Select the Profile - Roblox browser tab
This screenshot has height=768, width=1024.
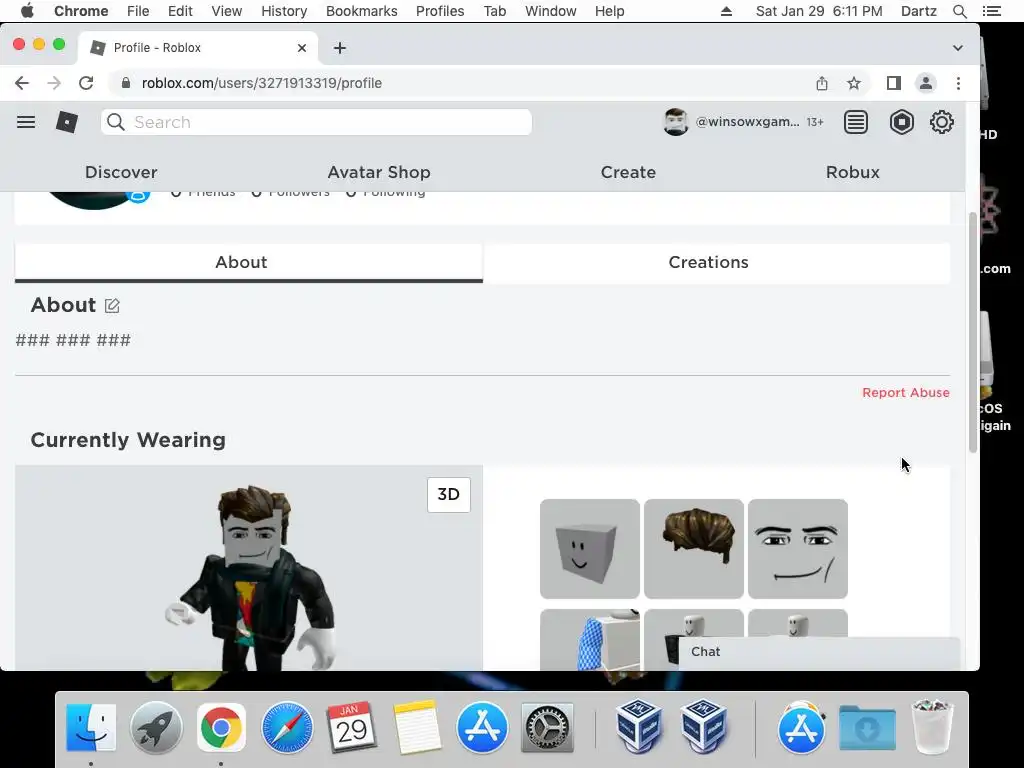(198, 48)
